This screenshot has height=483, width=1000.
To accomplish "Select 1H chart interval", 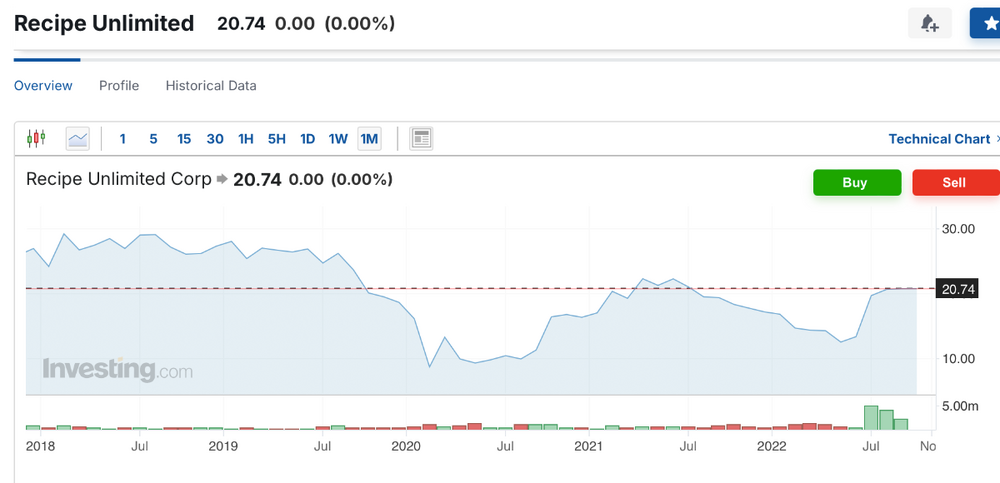I will [x=246, y=138].
